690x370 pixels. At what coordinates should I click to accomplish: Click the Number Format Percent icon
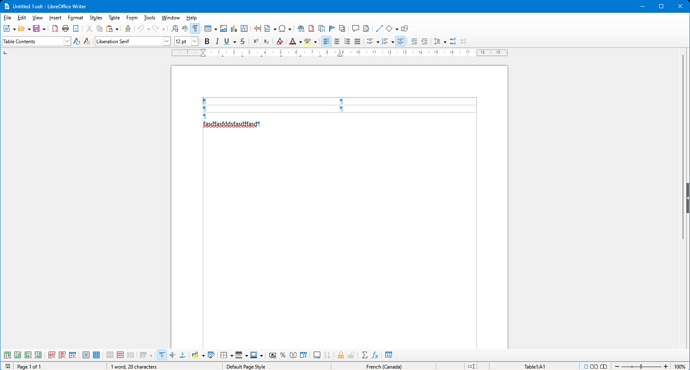pyautogui.click(x=283, y=355)
